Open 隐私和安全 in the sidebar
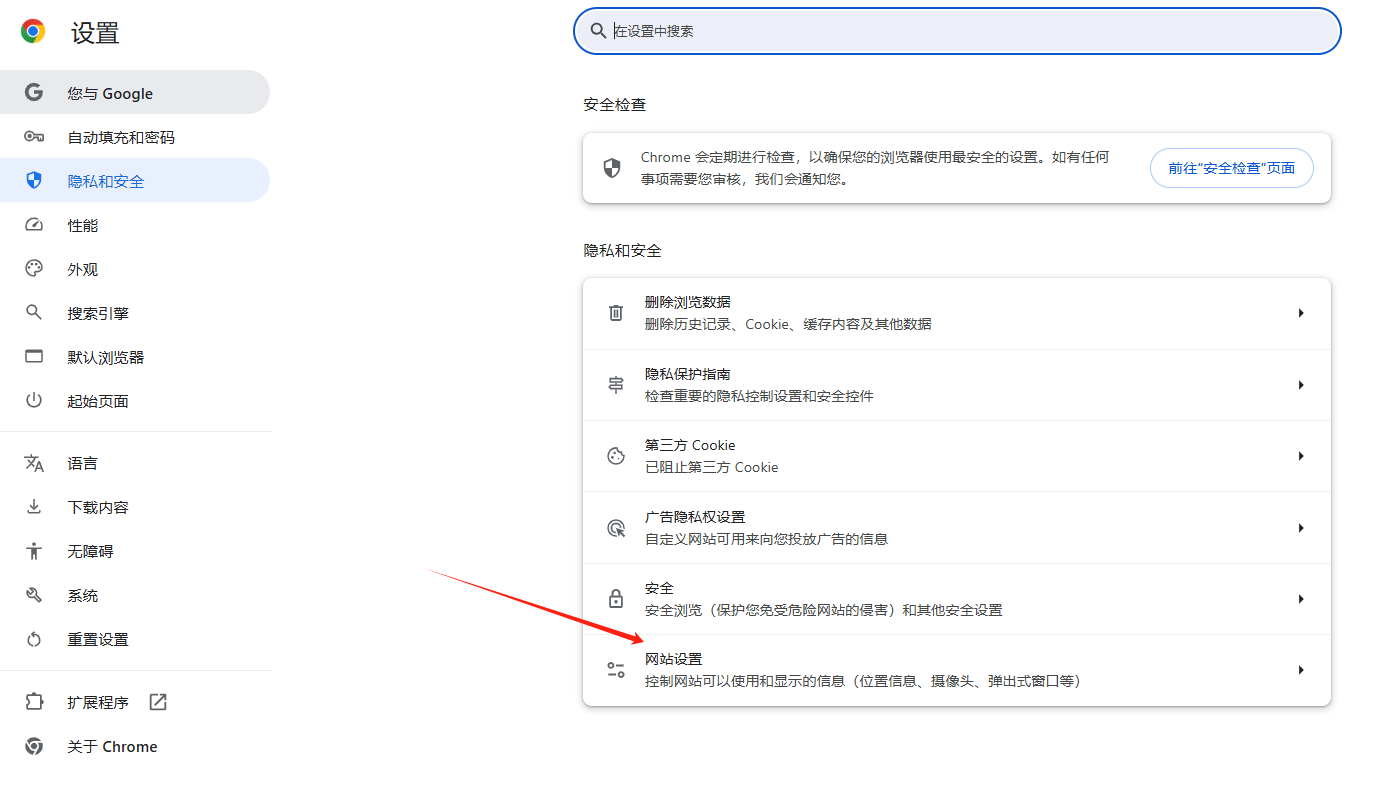Viewport: 1398px width, 805px height. click(106, 181)
